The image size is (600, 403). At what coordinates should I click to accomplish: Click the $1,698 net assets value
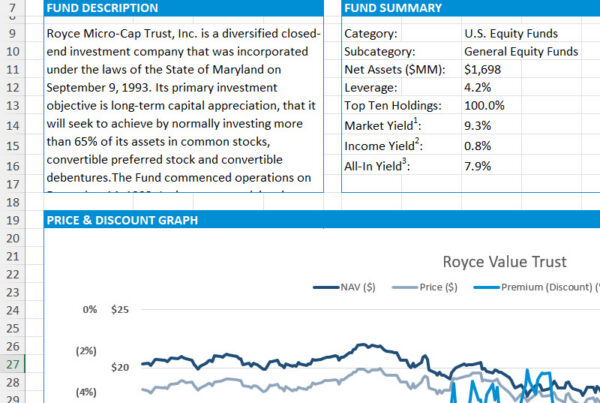click(483, 69)
